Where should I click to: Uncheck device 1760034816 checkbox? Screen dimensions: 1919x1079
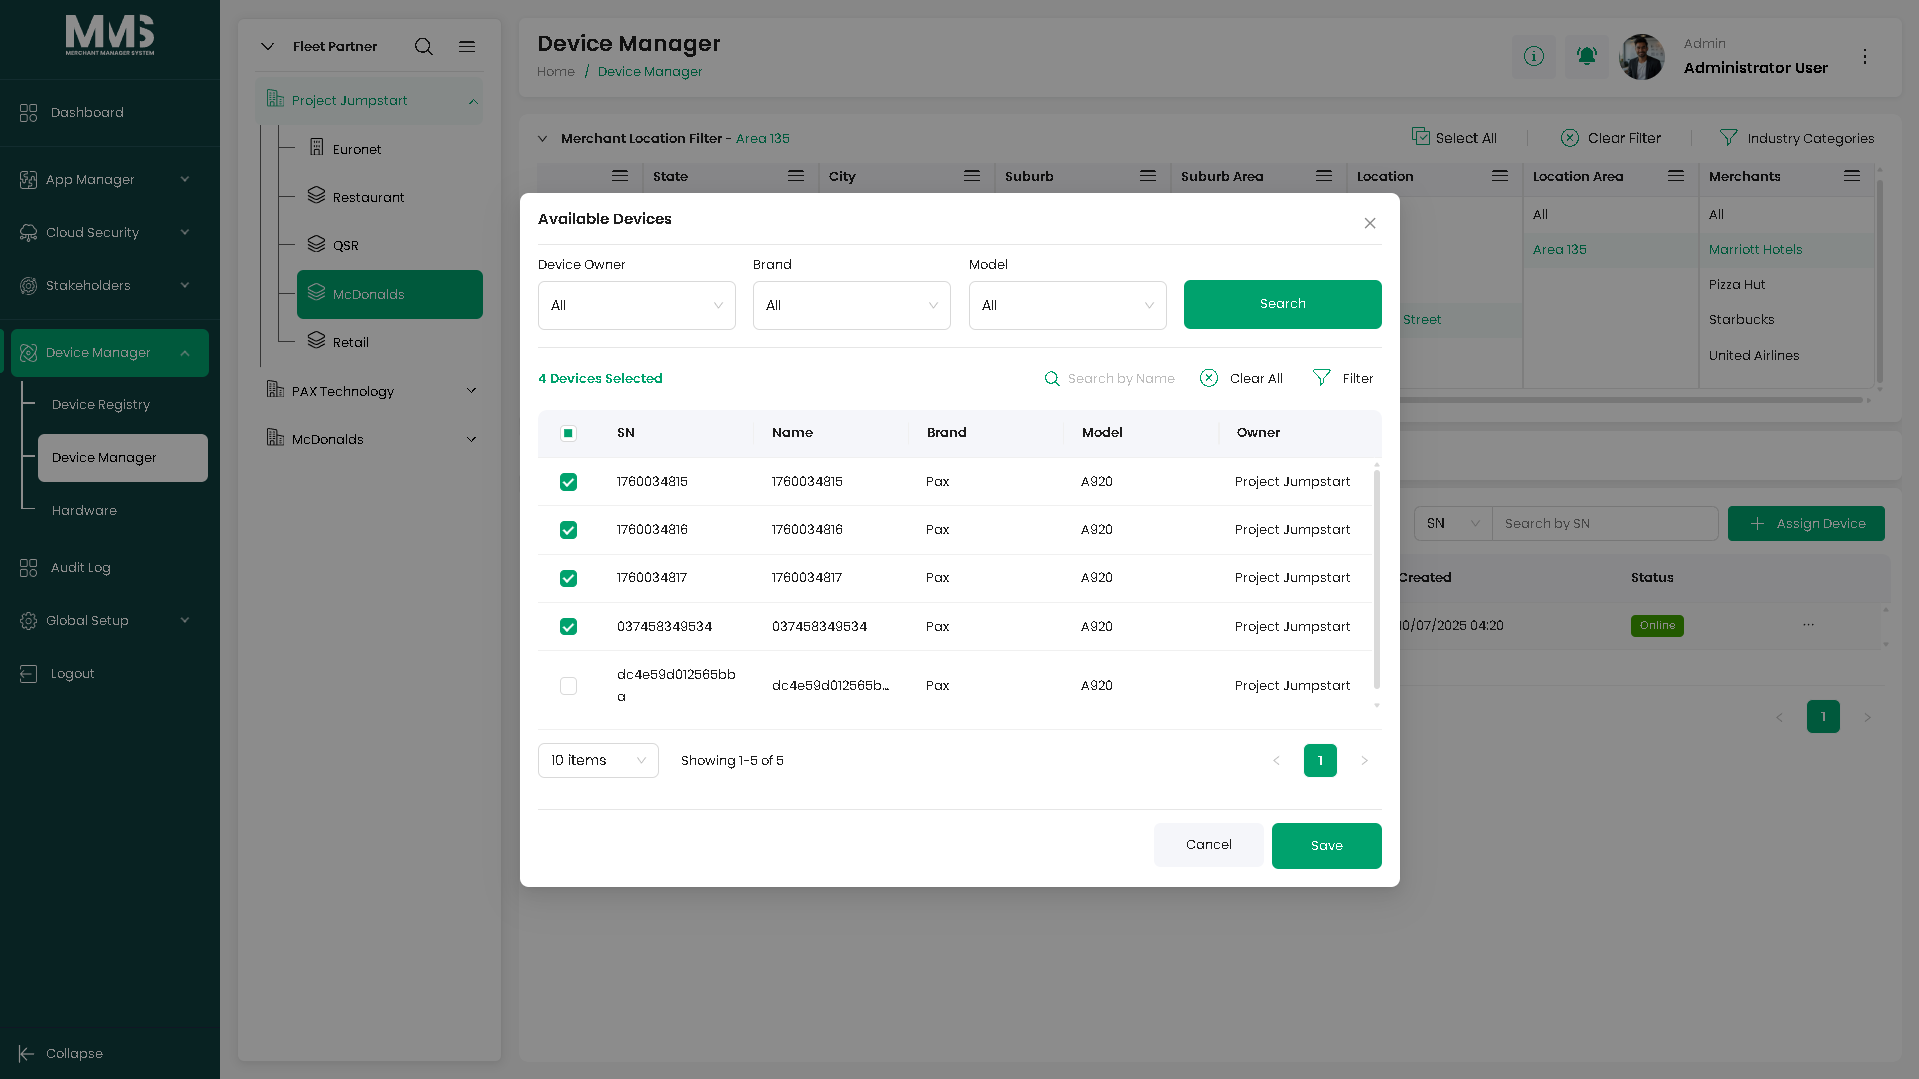point(568,530)
